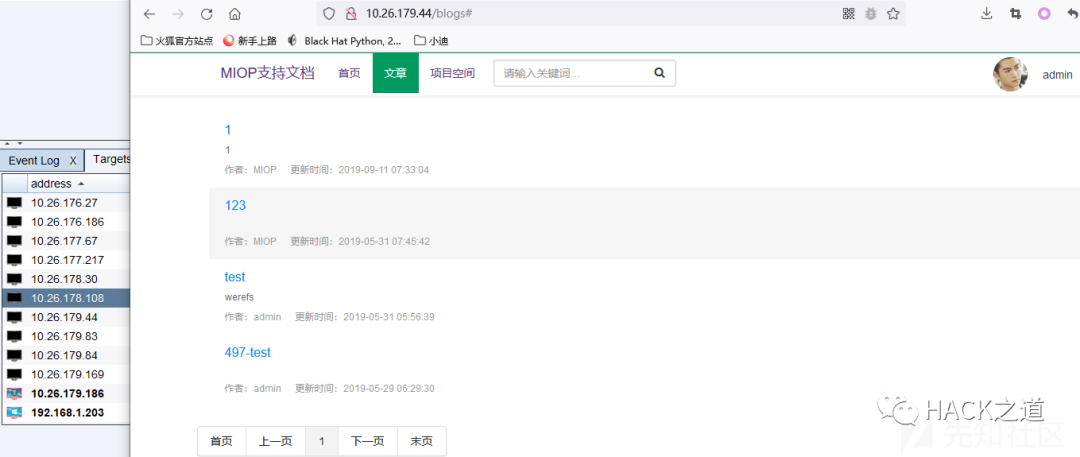The image size is (1080, 457).
Task: Open the browser downloads icon
Action: (987, 14)
